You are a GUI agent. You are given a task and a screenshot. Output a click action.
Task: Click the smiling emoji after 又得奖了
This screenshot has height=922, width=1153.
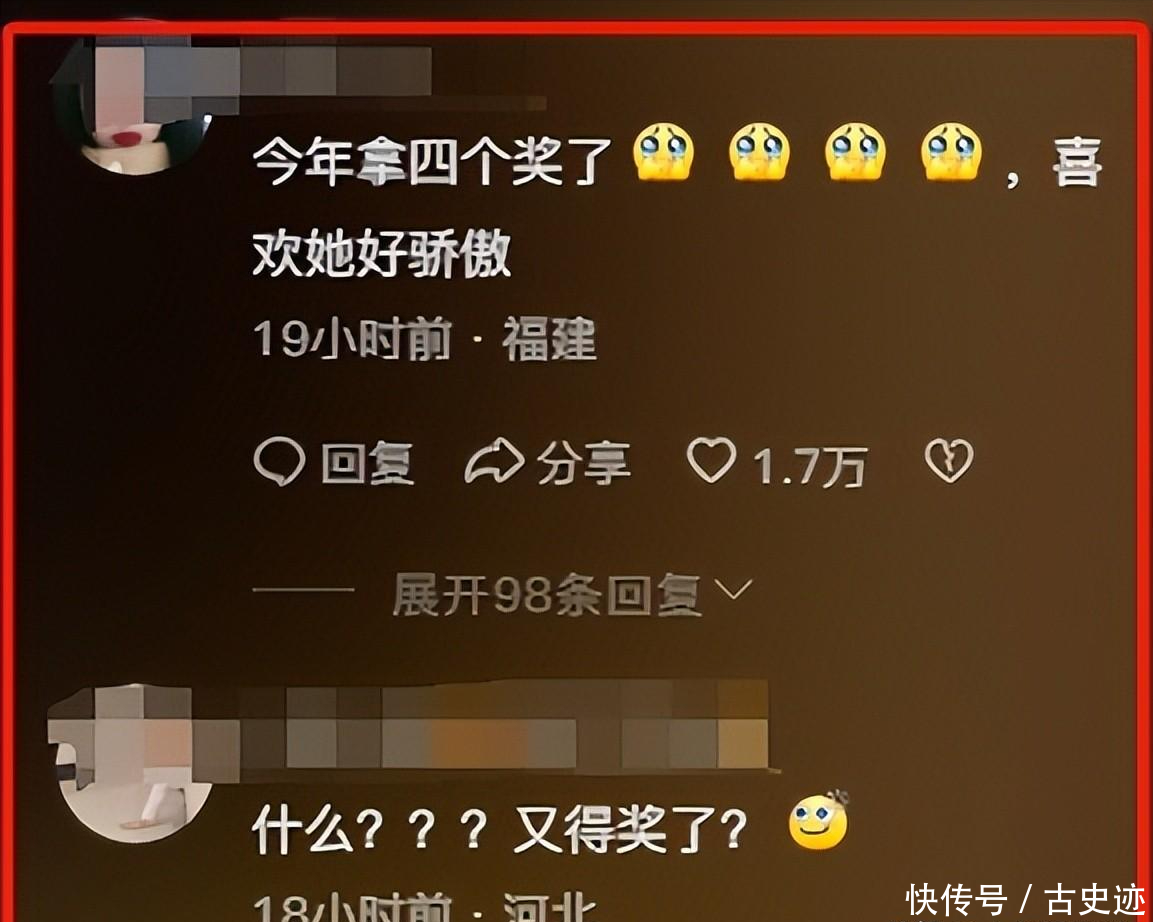coord(818,821)
